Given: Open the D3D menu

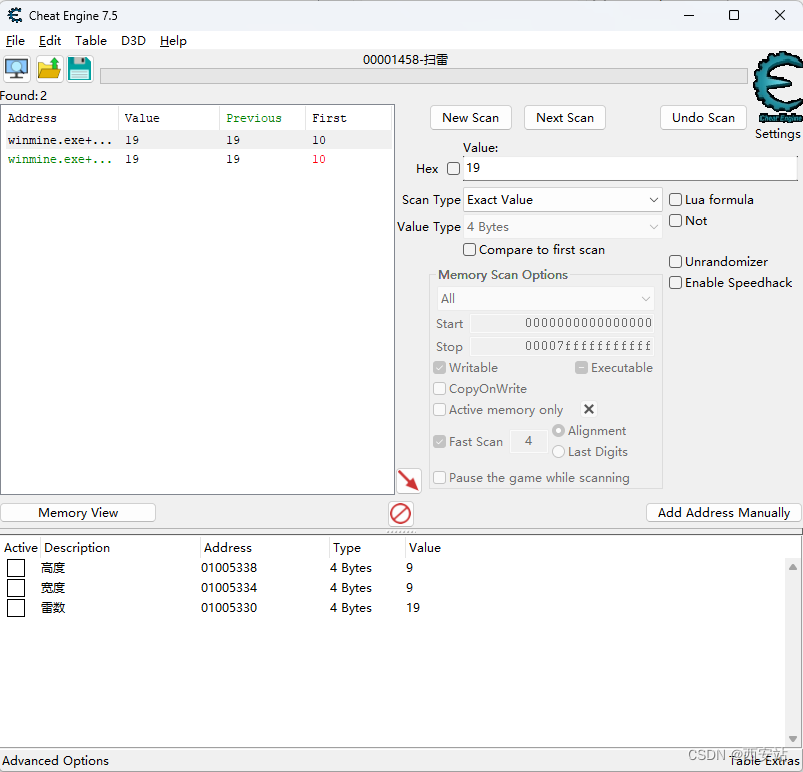Looking at the screenshot, I should coord(133,40).
